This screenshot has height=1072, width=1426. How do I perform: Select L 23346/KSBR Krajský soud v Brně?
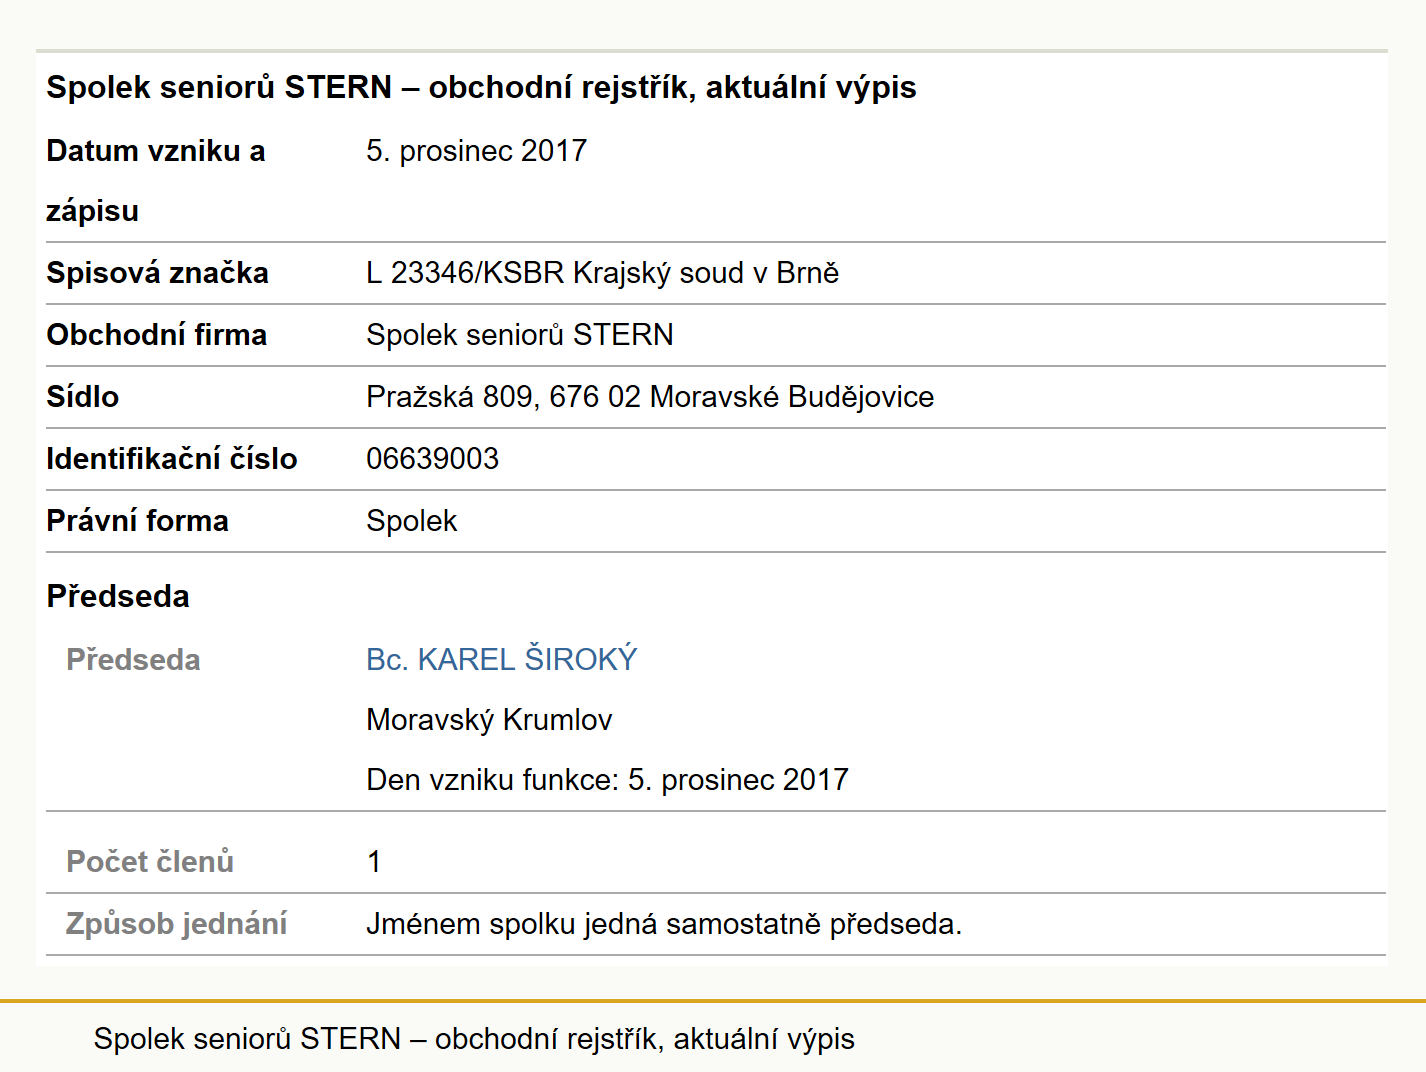[x=602, y=273]
